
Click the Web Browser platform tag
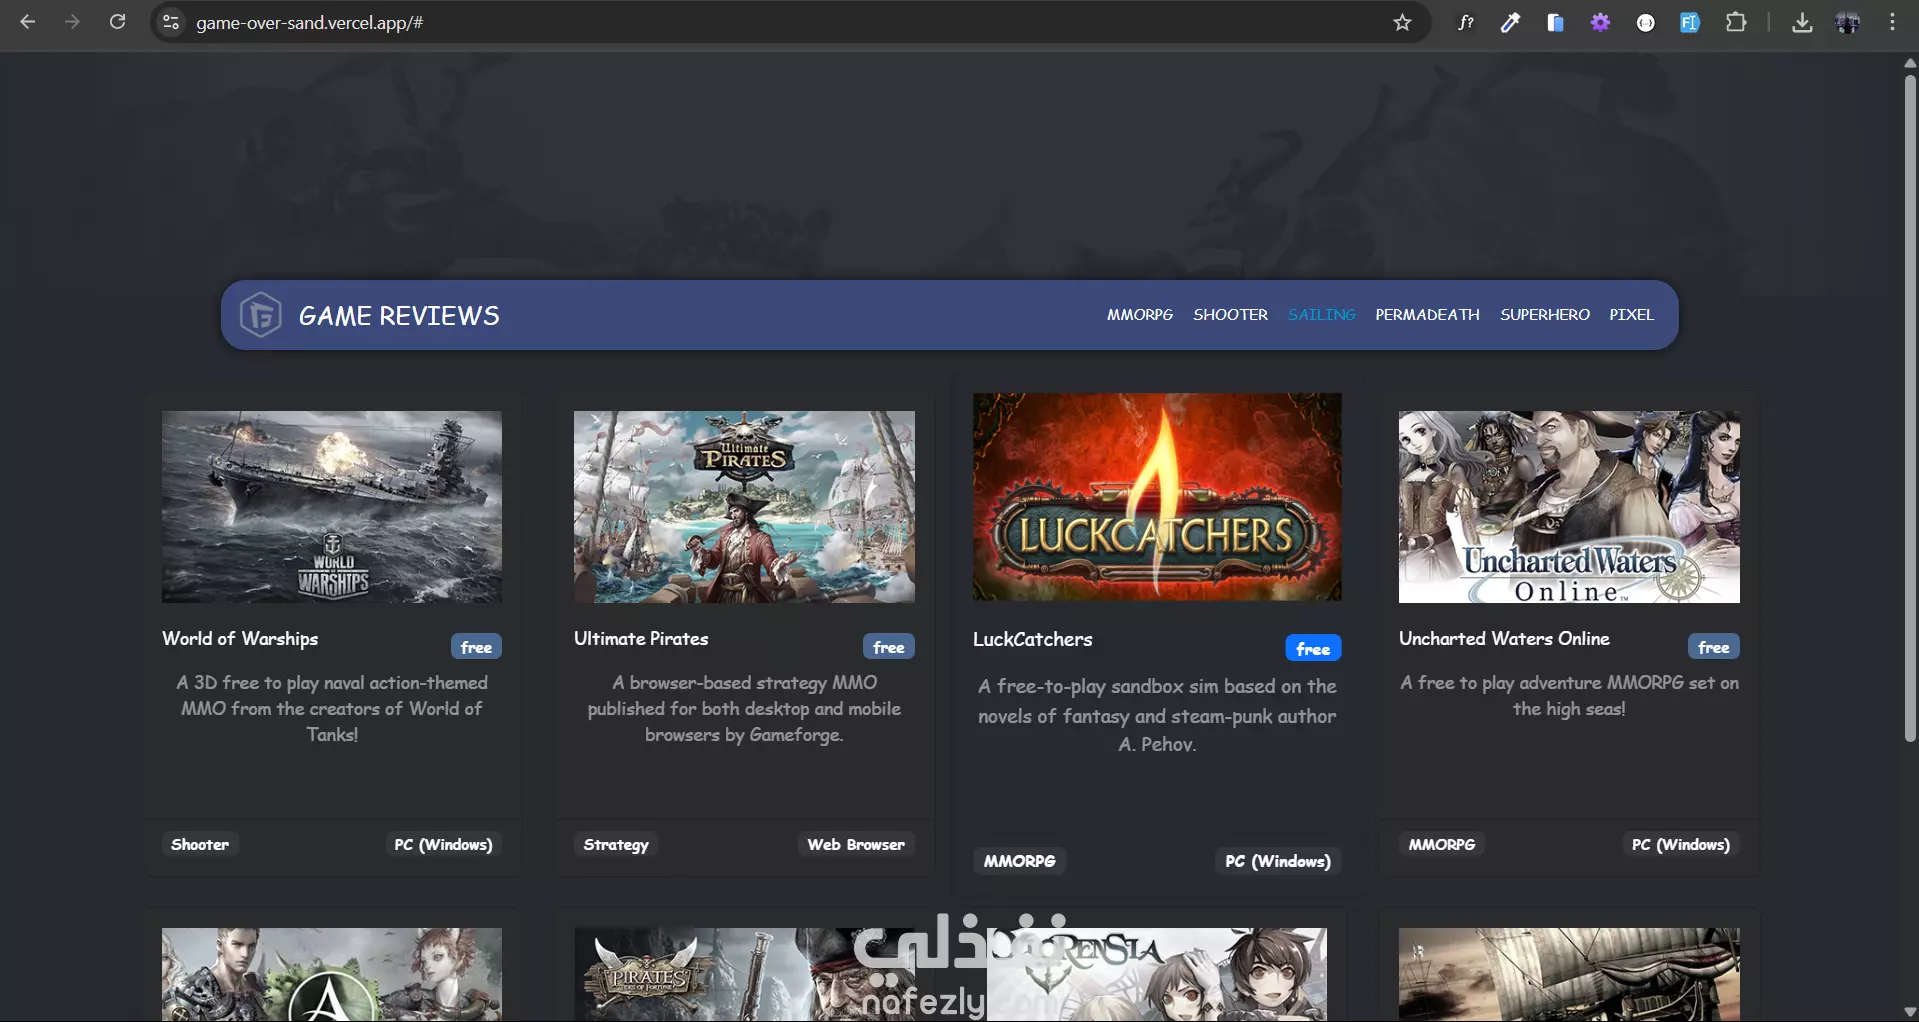tap(856, 844)
